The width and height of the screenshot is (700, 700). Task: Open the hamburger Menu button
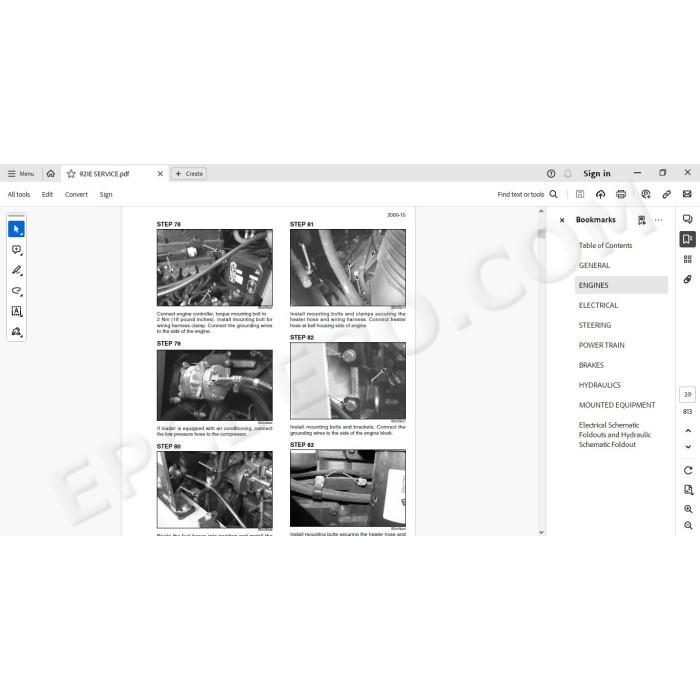pos(21,174)
